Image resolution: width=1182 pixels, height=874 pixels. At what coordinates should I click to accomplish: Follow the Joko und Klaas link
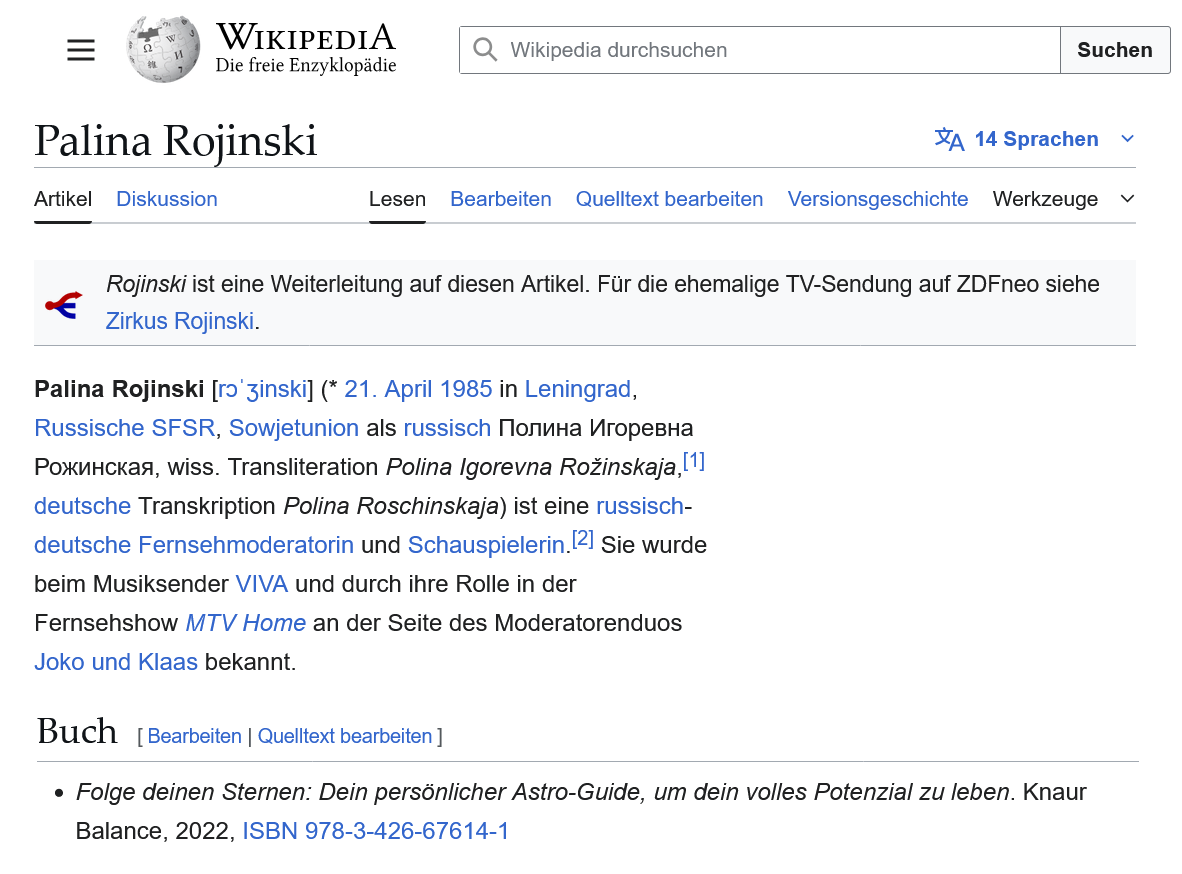click(x=116, y=662)
